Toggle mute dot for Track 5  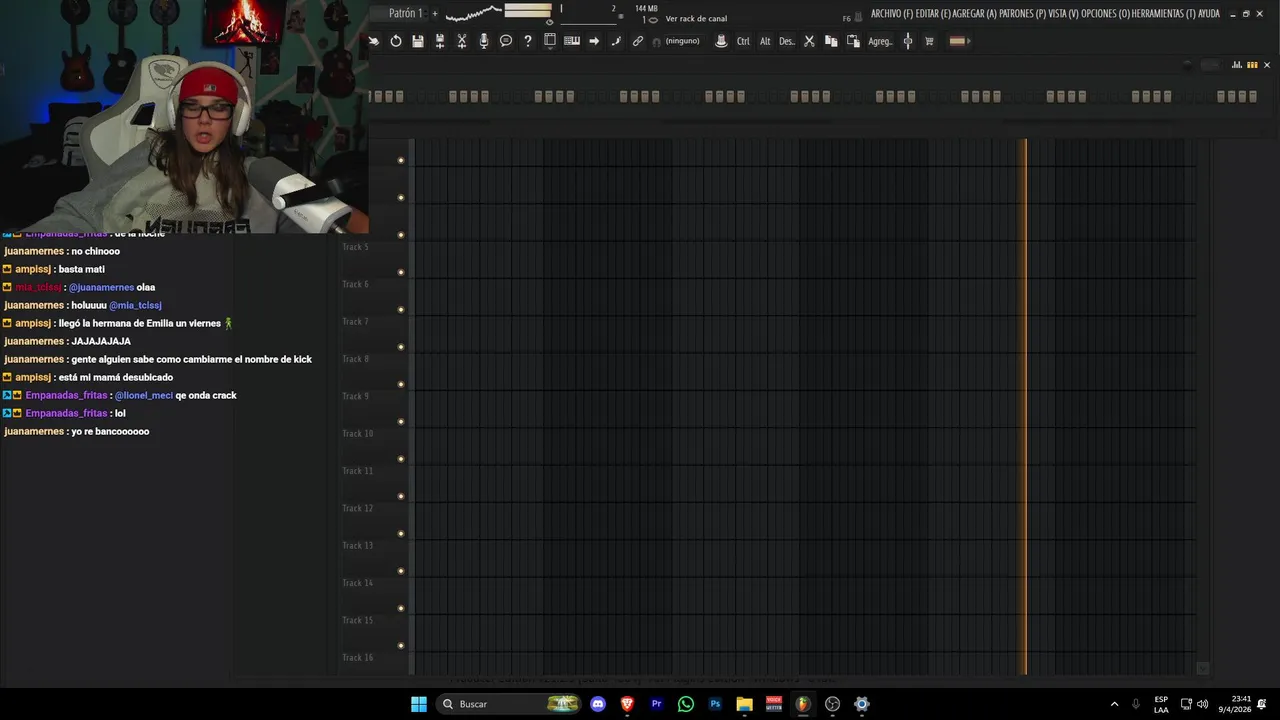tap(401, 272)
